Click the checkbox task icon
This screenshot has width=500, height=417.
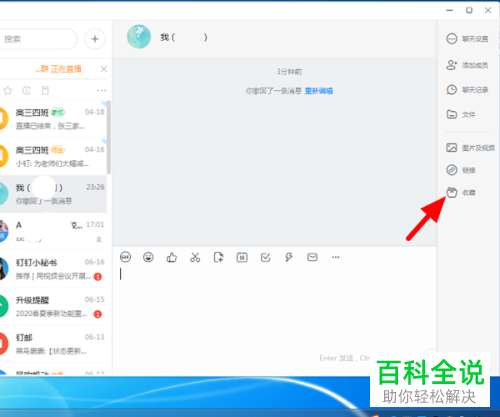(265, 257)
